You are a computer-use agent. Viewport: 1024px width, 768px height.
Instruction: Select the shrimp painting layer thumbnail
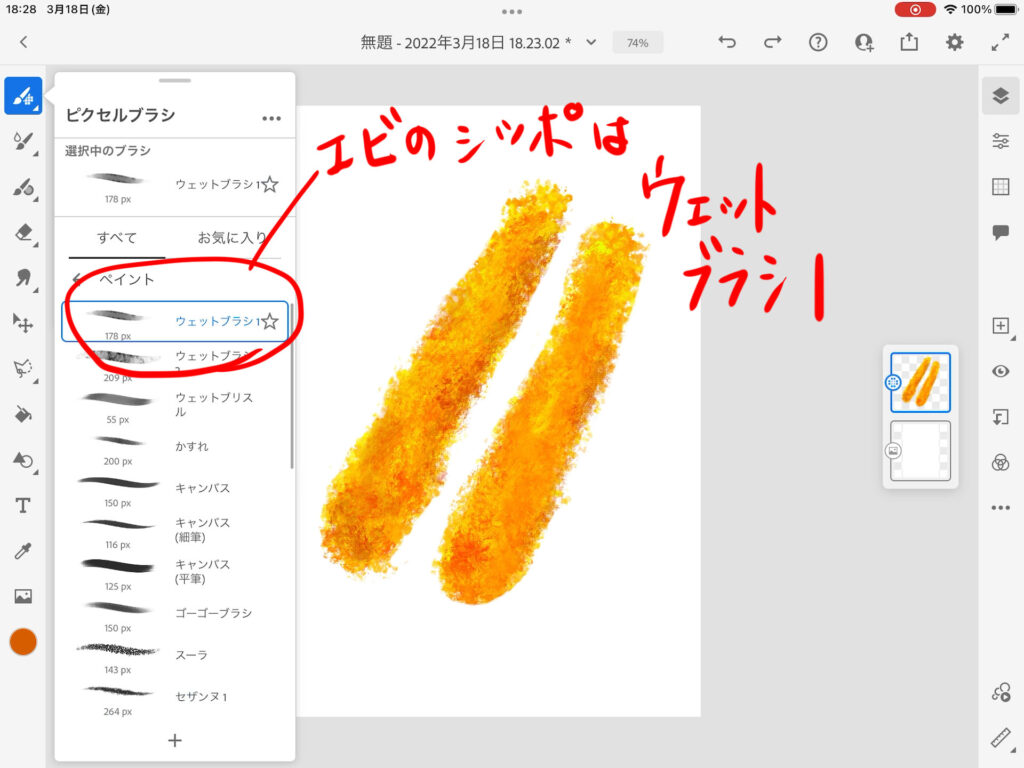(920, 382)
